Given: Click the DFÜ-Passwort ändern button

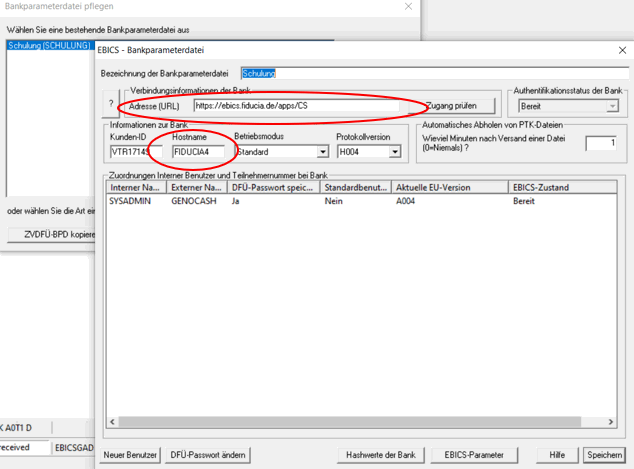Looking at the screenshot, I should (x=208, y=455).
